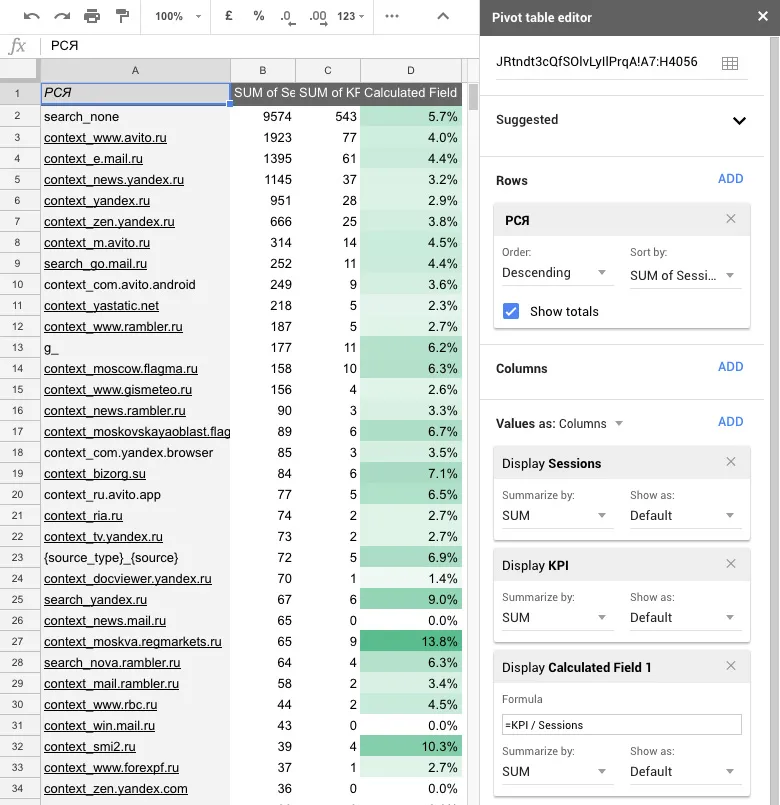This screenshot has height=805, width=780.
Task: Select the РСЯ header cell A1
Action: click(x=135, y=93)
